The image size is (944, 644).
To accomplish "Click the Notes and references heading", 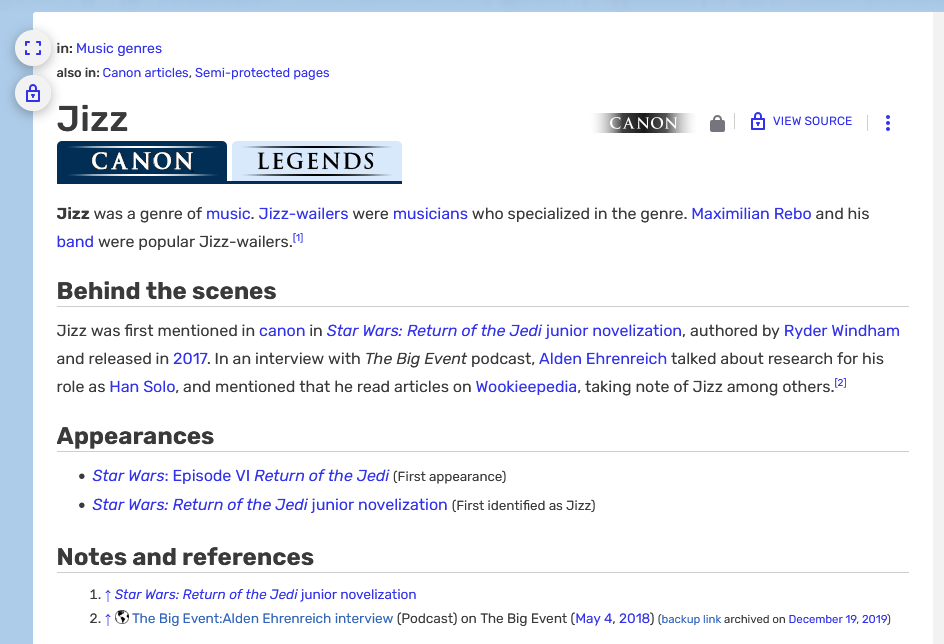I will [185, 557].
